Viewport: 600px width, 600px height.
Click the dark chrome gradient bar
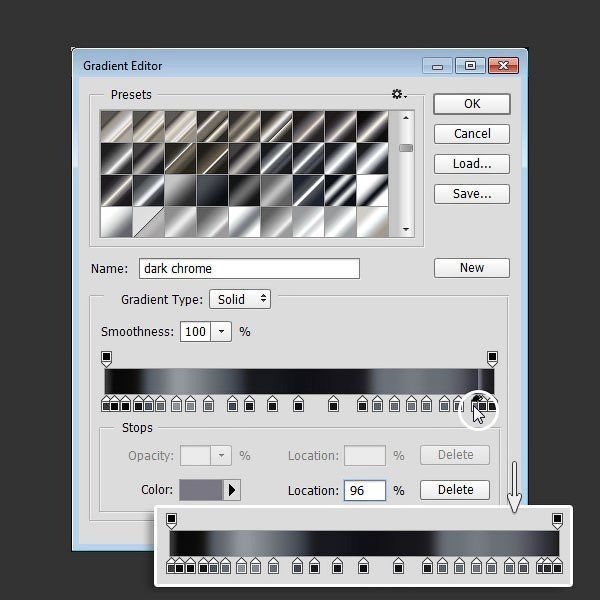(x=299, y=382)
